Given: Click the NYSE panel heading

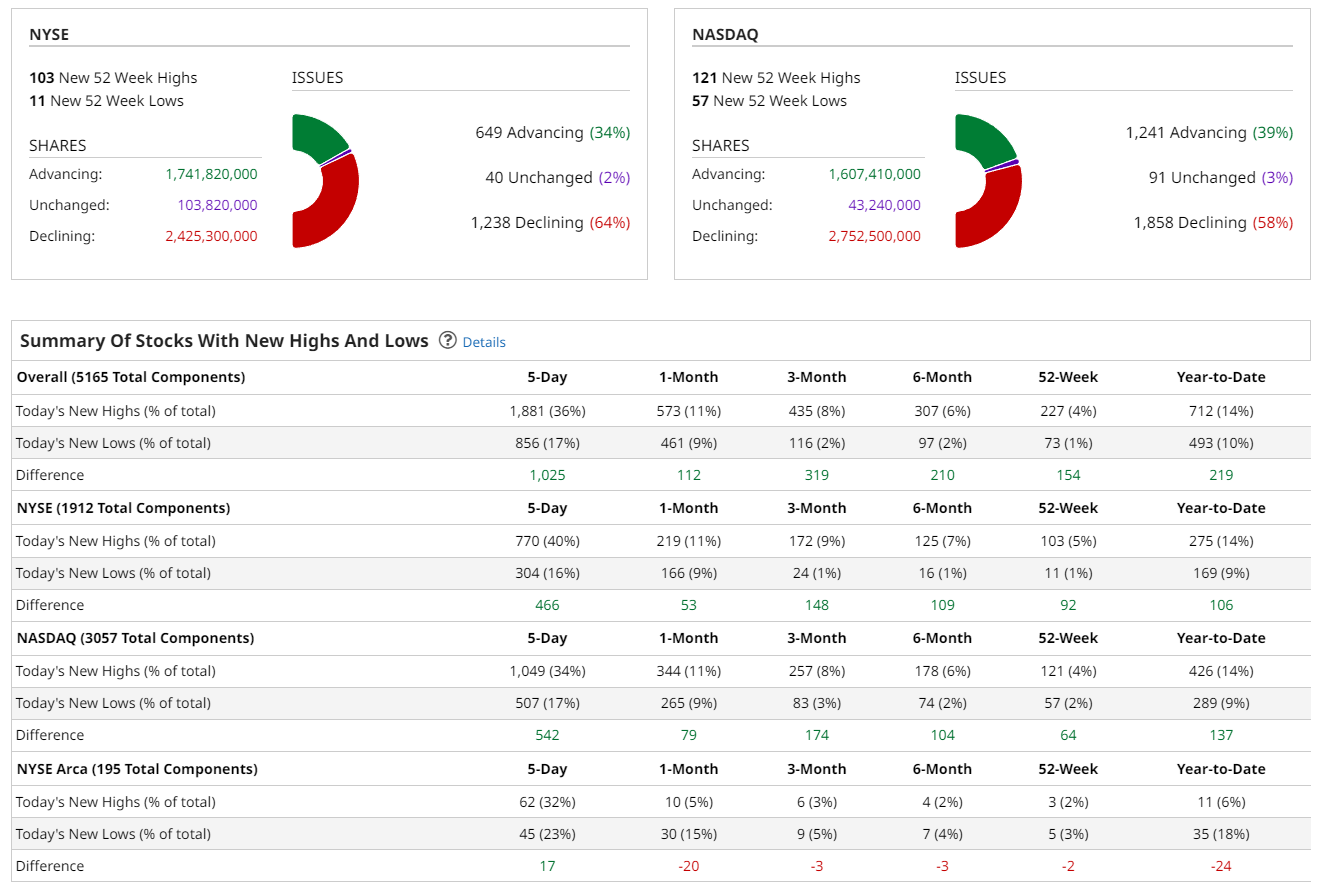Looking at the screenshot, I should tap(49, 34).
